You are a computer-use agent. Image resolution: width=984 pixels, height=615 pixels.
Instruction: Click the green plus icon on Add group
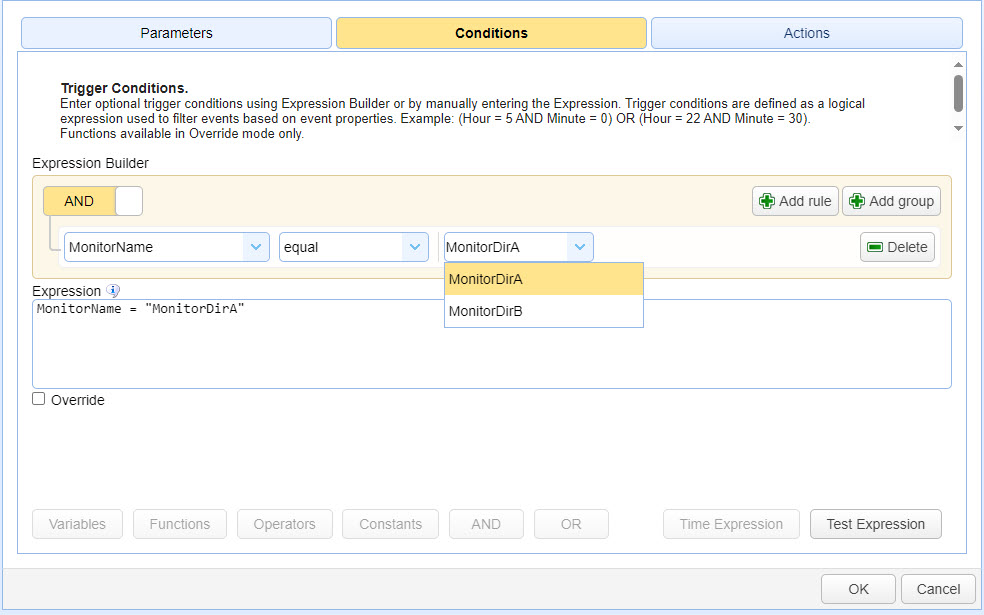coord(857,201)
